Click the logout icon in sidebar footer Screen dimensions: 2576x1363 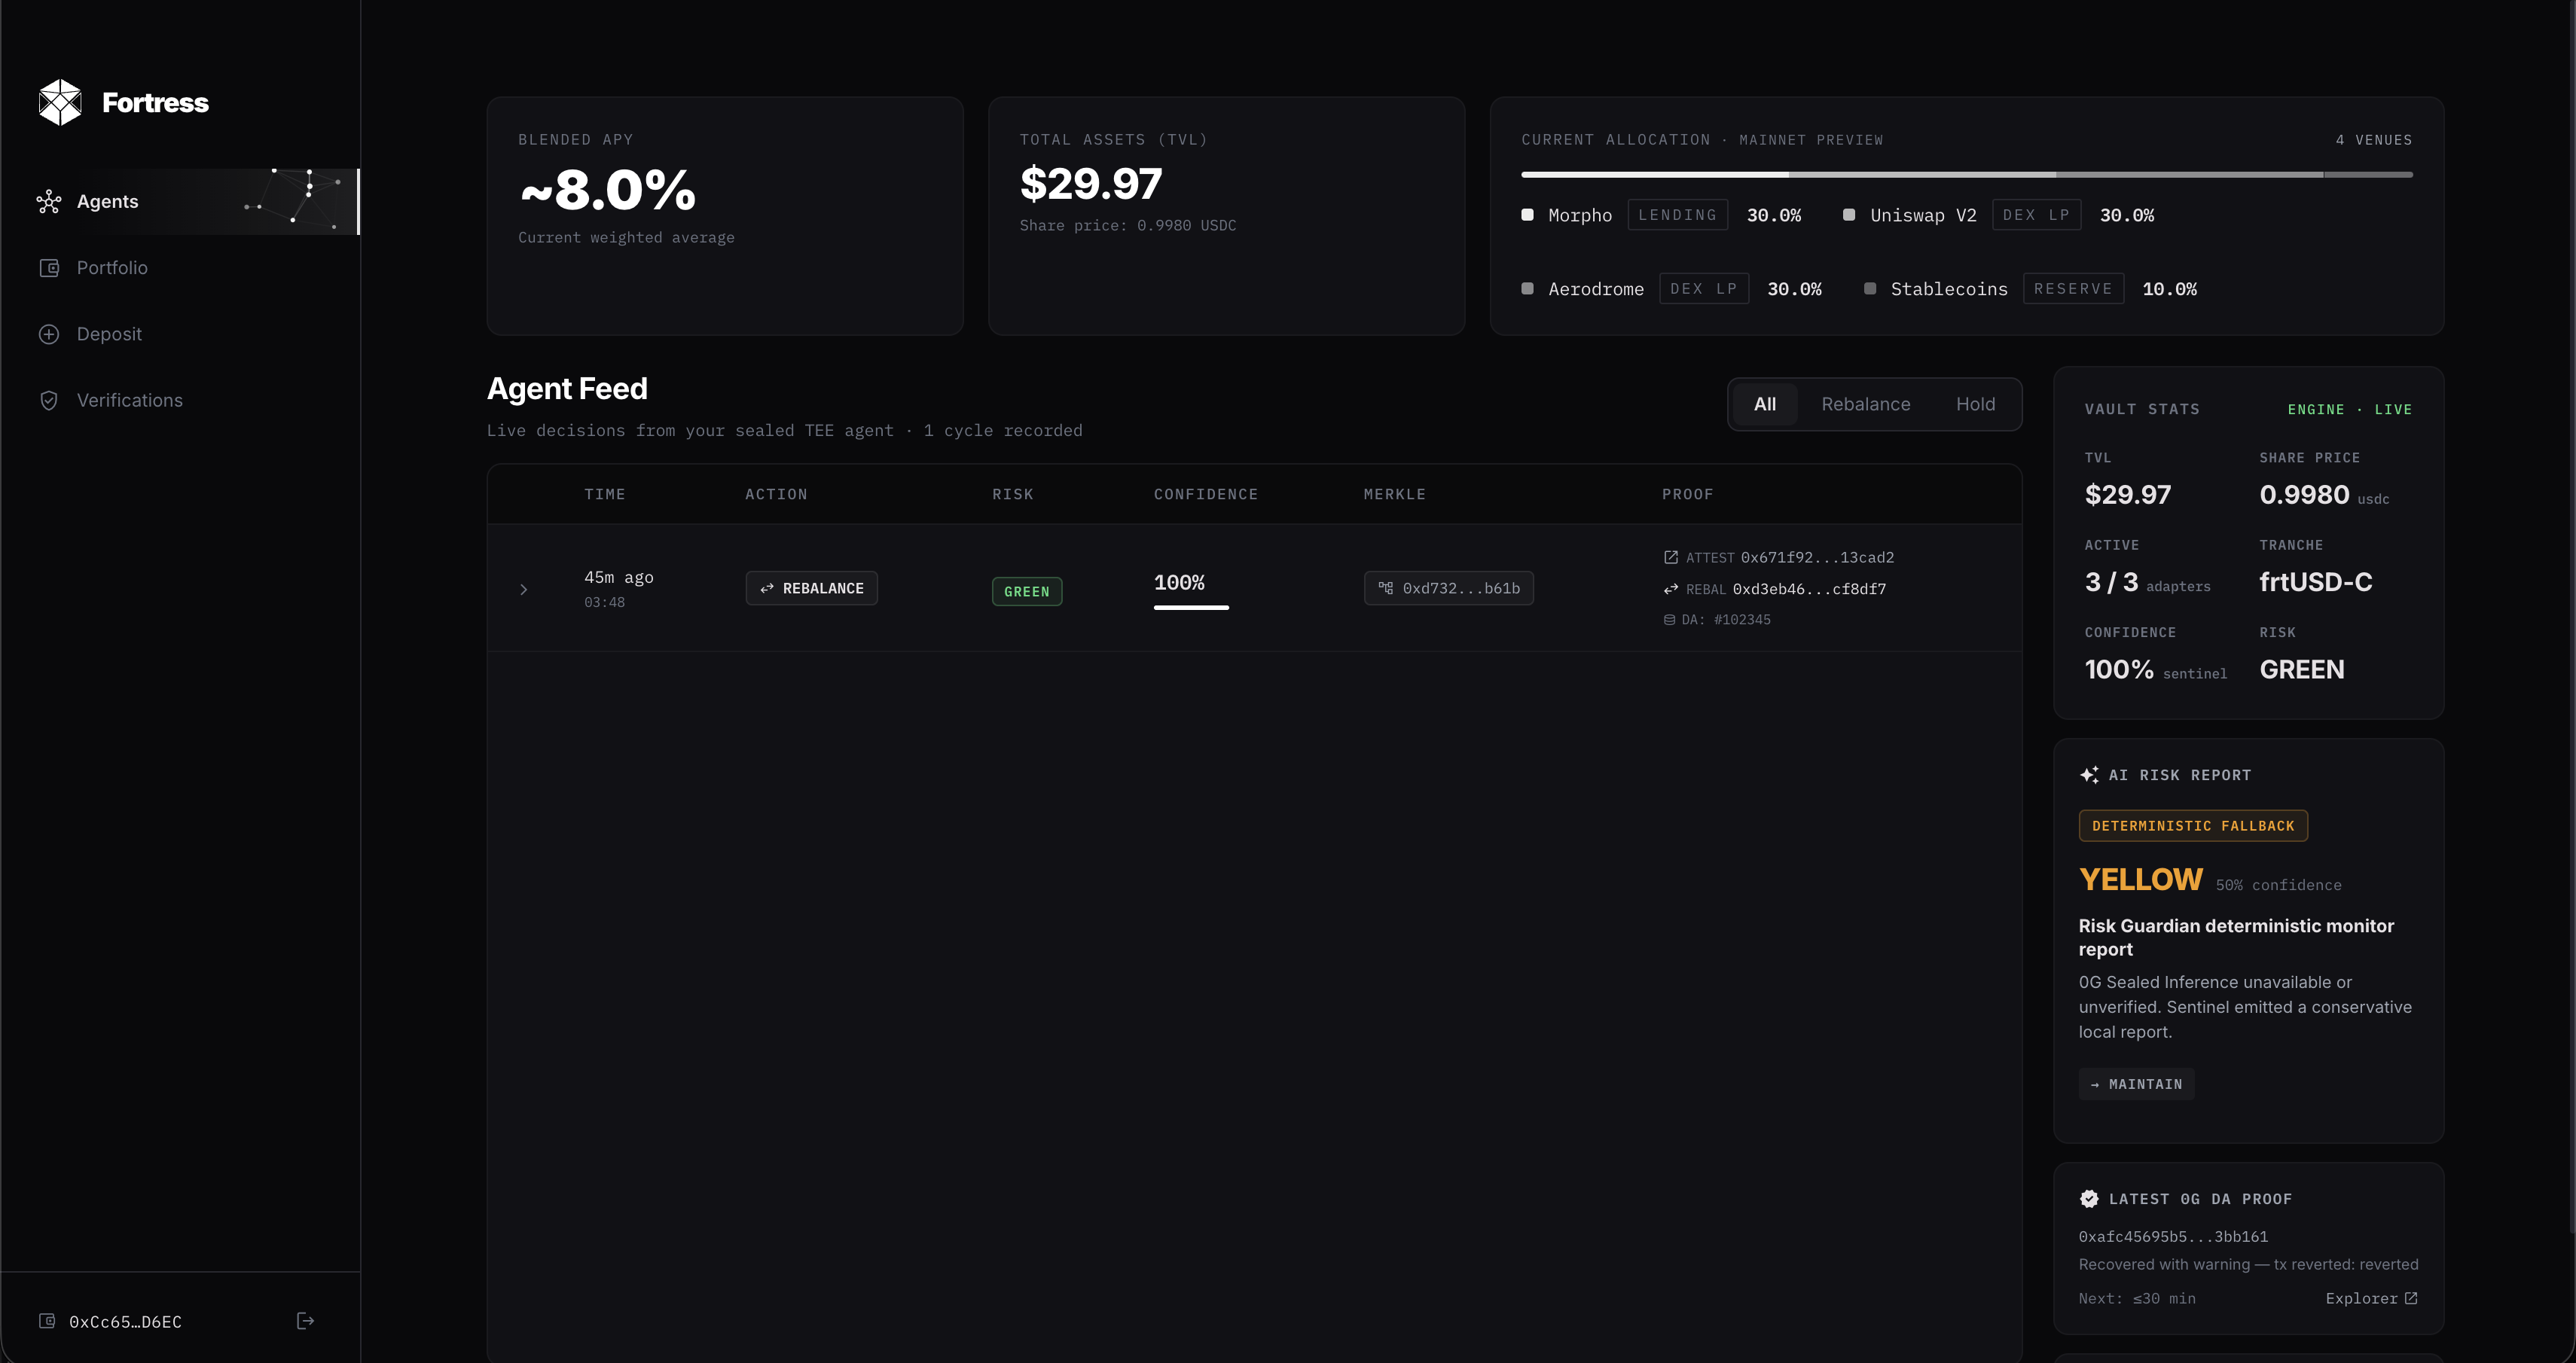306,1321
